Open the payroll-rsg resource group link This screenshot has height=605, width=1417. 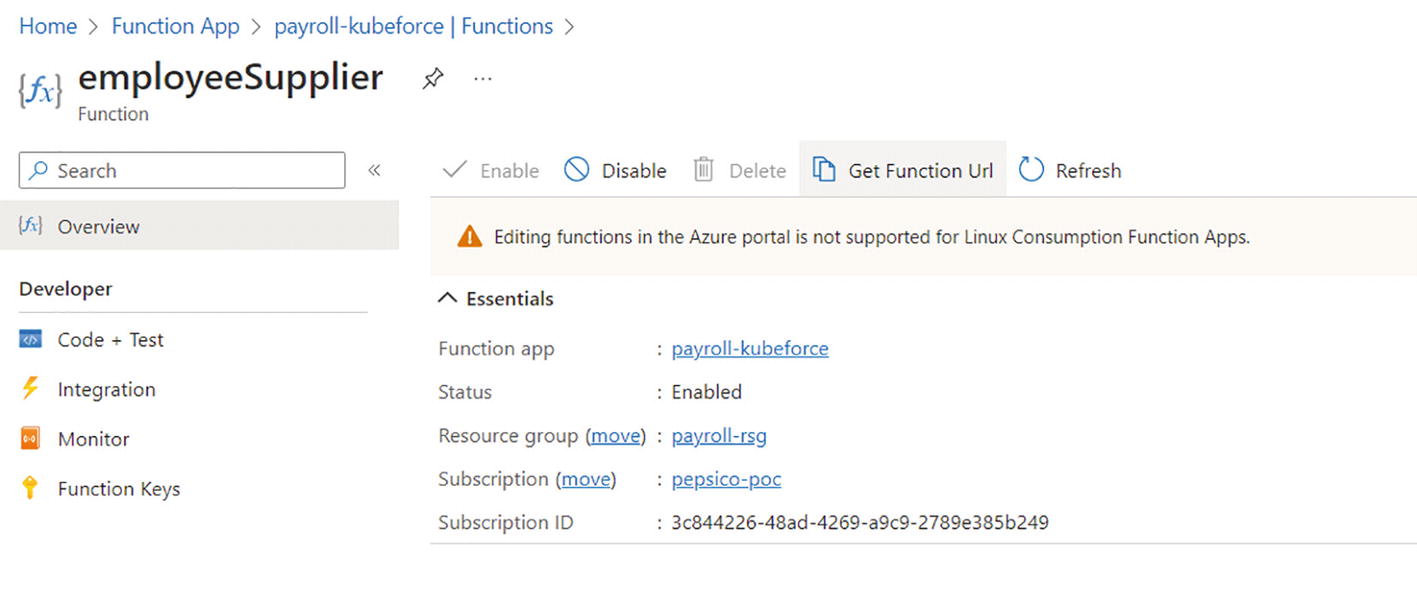tap(719, 436)
